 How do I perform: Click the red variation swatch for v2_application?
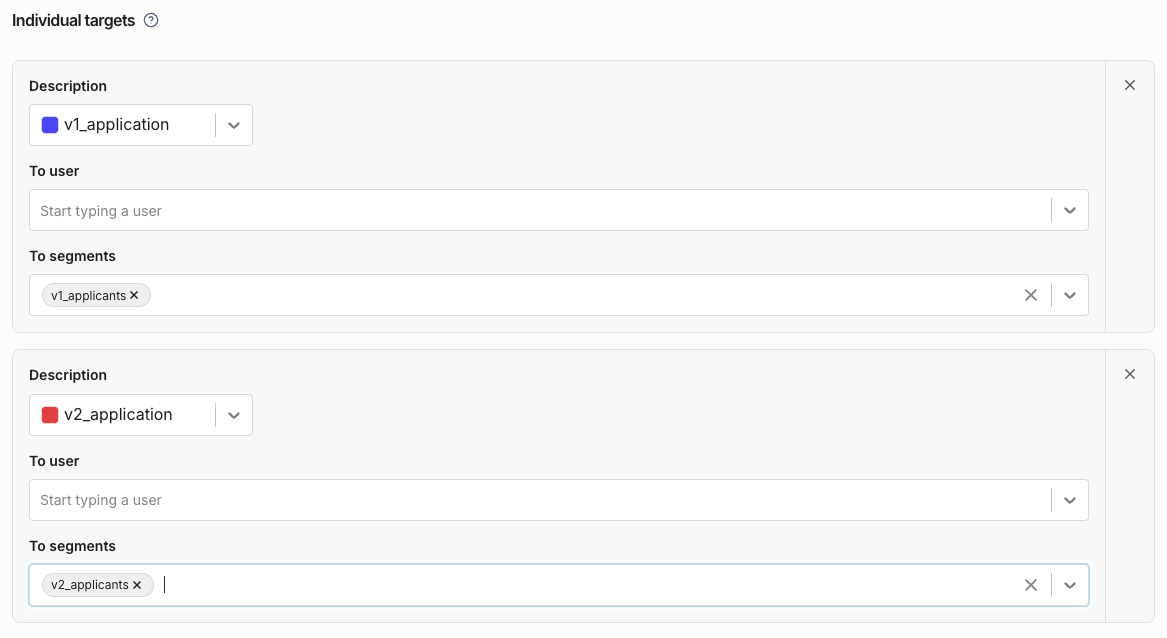point(49,414)
